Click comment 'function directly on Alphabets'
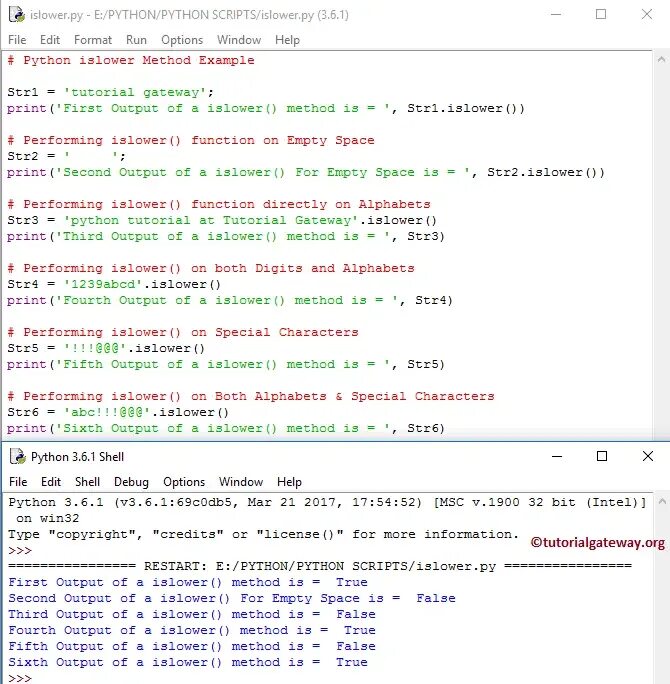670x684 pixels. [219, 204]
